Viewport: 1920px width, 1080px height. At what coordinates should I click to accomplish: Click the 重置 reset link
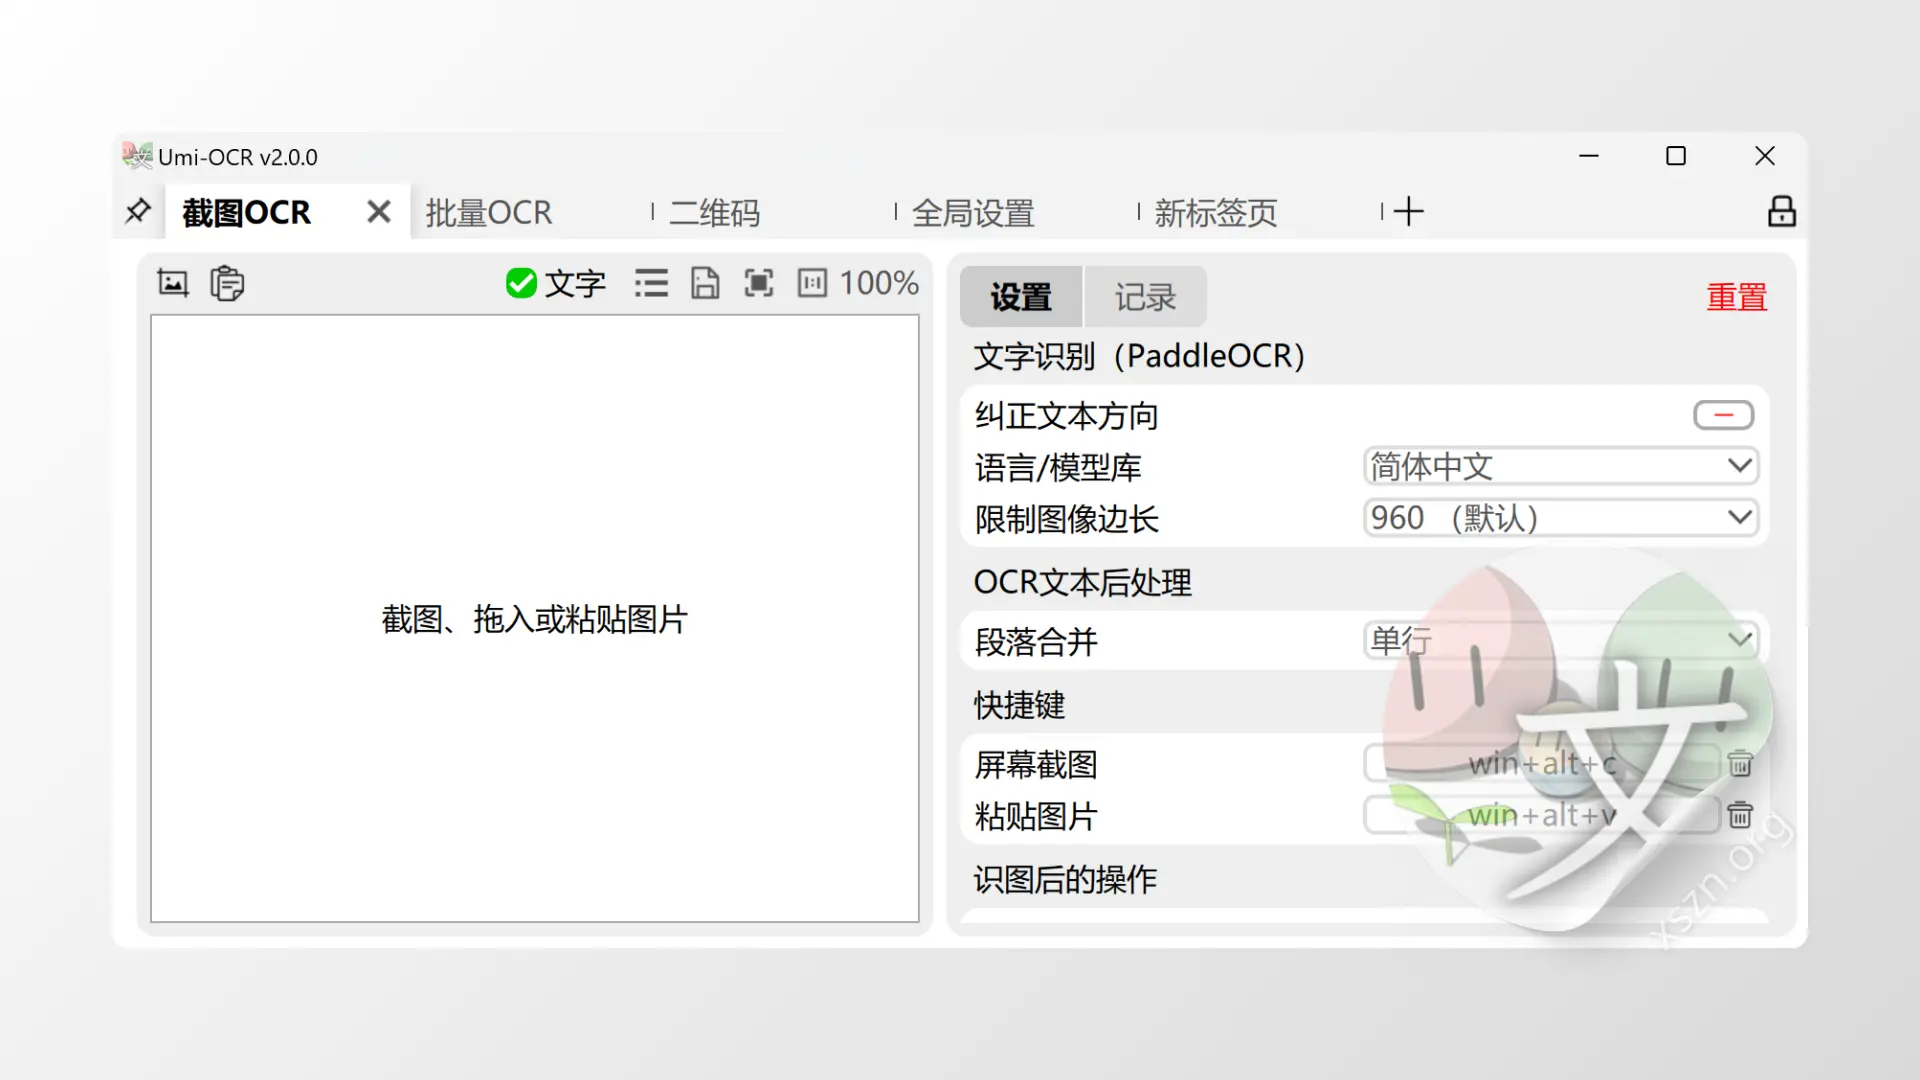[1736, 296]
